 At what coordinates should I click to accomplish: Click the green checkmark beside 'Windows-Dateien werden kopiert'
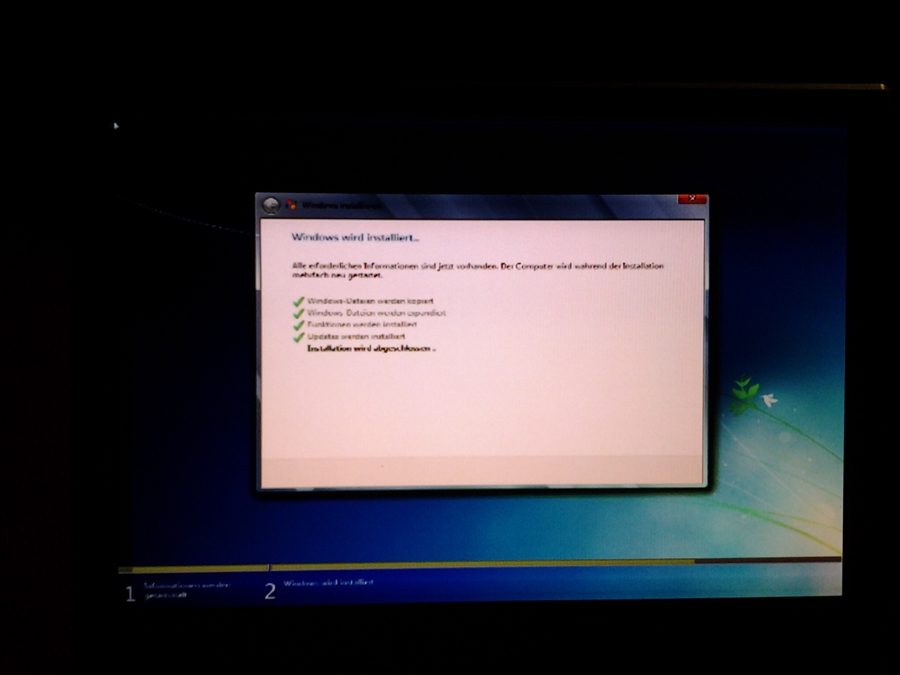click(x=298, y=301)
